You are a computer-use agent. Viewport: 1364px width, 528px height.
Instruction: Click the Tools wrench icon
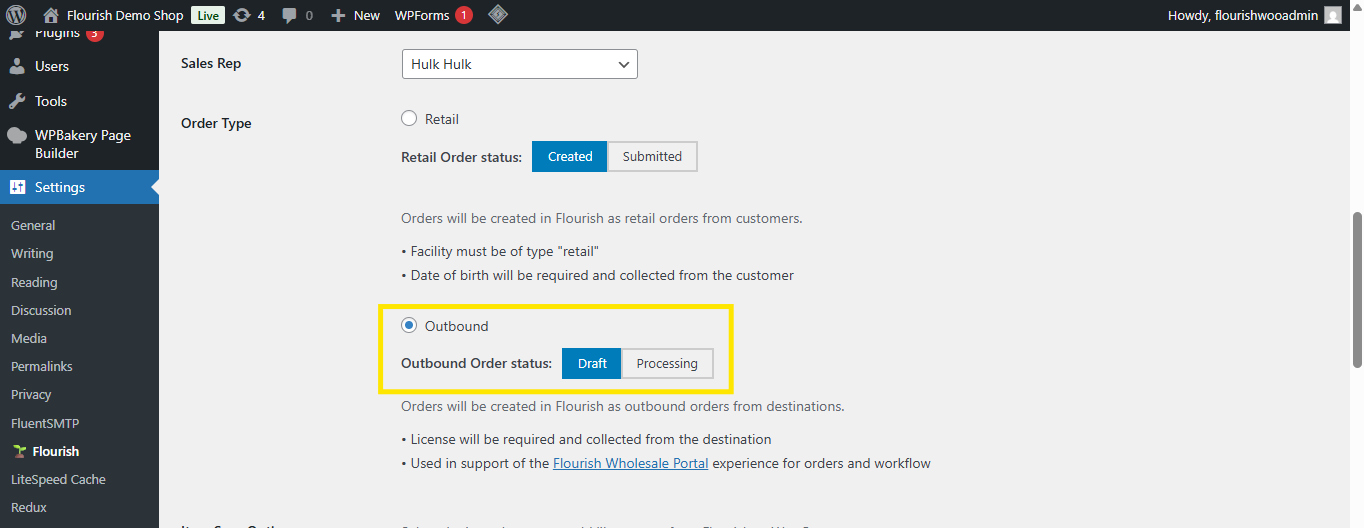coord(17,101)
